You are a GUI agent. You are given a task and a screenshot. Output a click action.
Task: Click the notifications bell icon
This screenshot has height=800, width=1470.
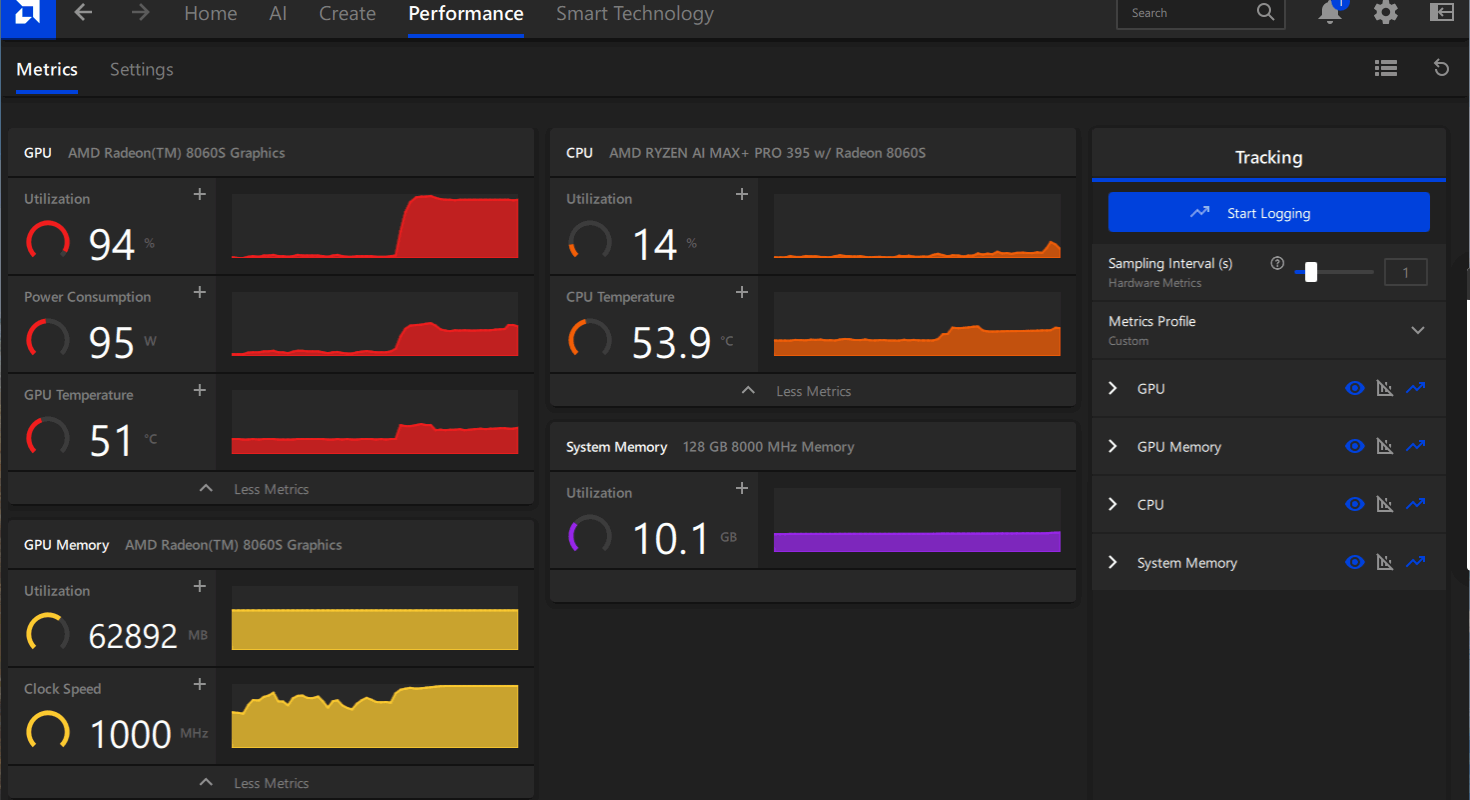coord(1329,13)
